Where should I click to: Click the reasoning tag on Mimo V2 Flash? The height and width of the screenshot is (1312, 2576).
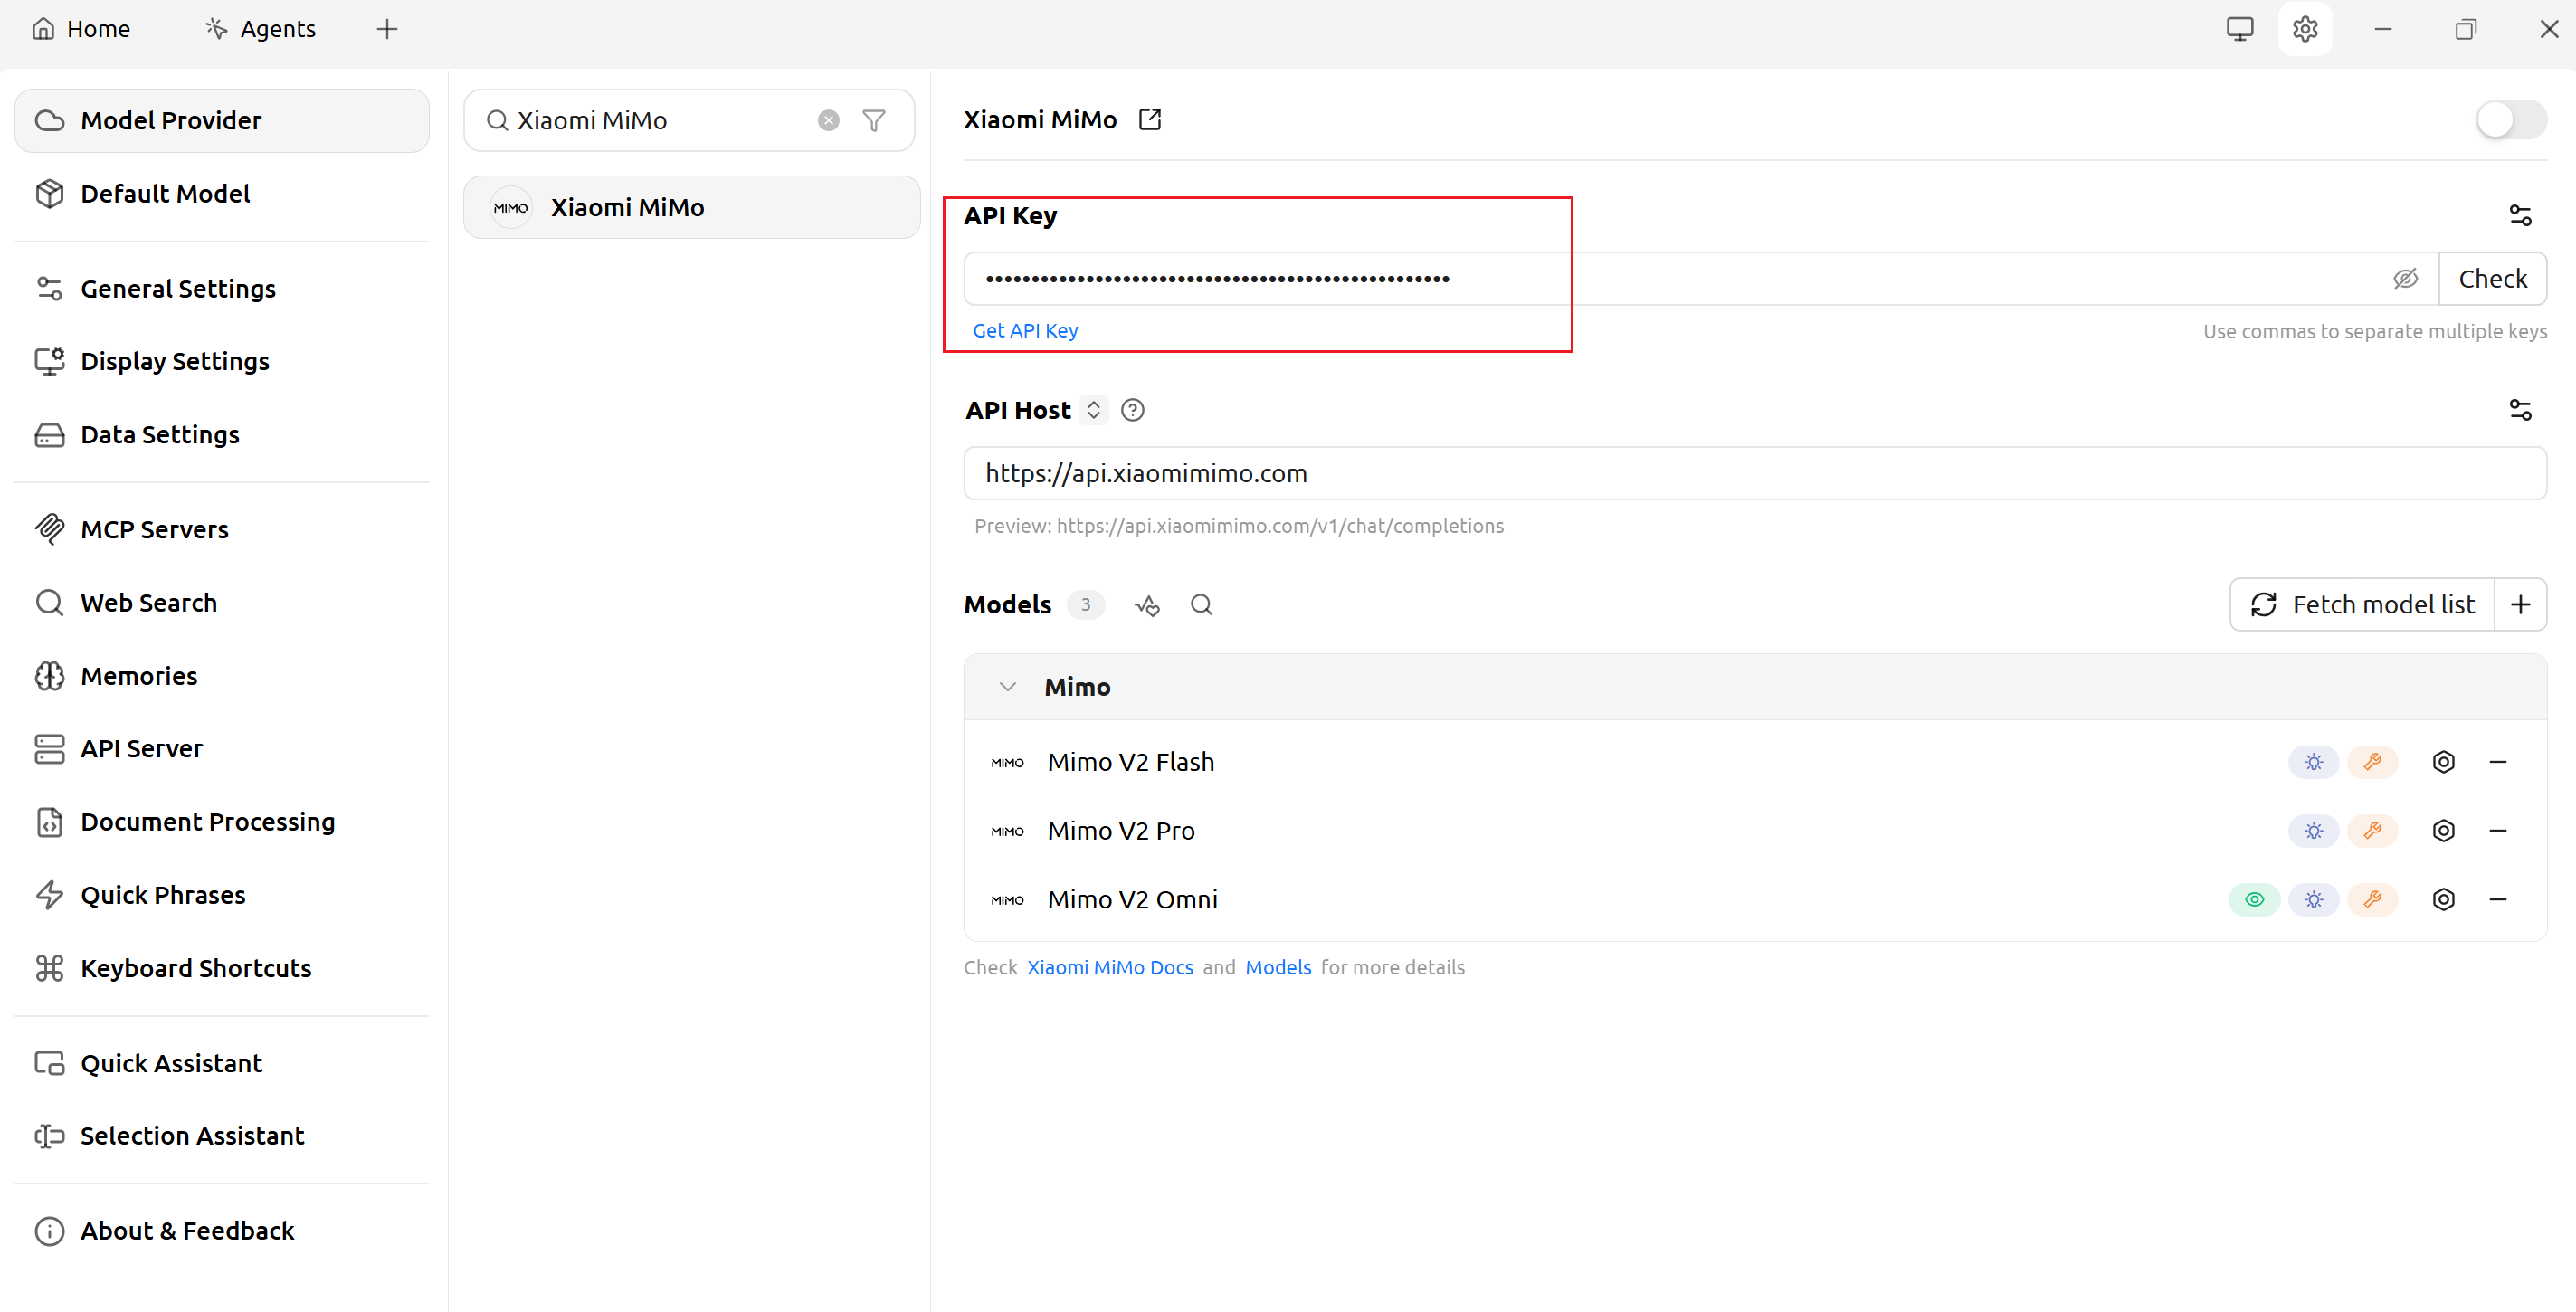(2313, 762)
